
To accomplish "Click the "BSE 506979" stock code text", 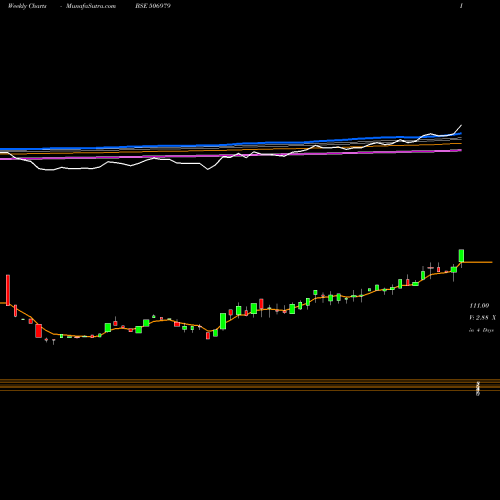I will (x=153, y=6).
